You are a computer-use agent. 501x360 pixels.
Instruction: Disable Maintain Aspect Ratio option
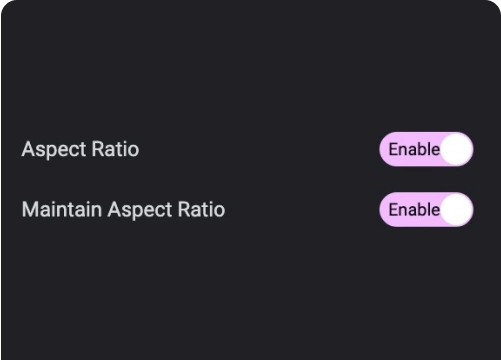tap(426, 209)
